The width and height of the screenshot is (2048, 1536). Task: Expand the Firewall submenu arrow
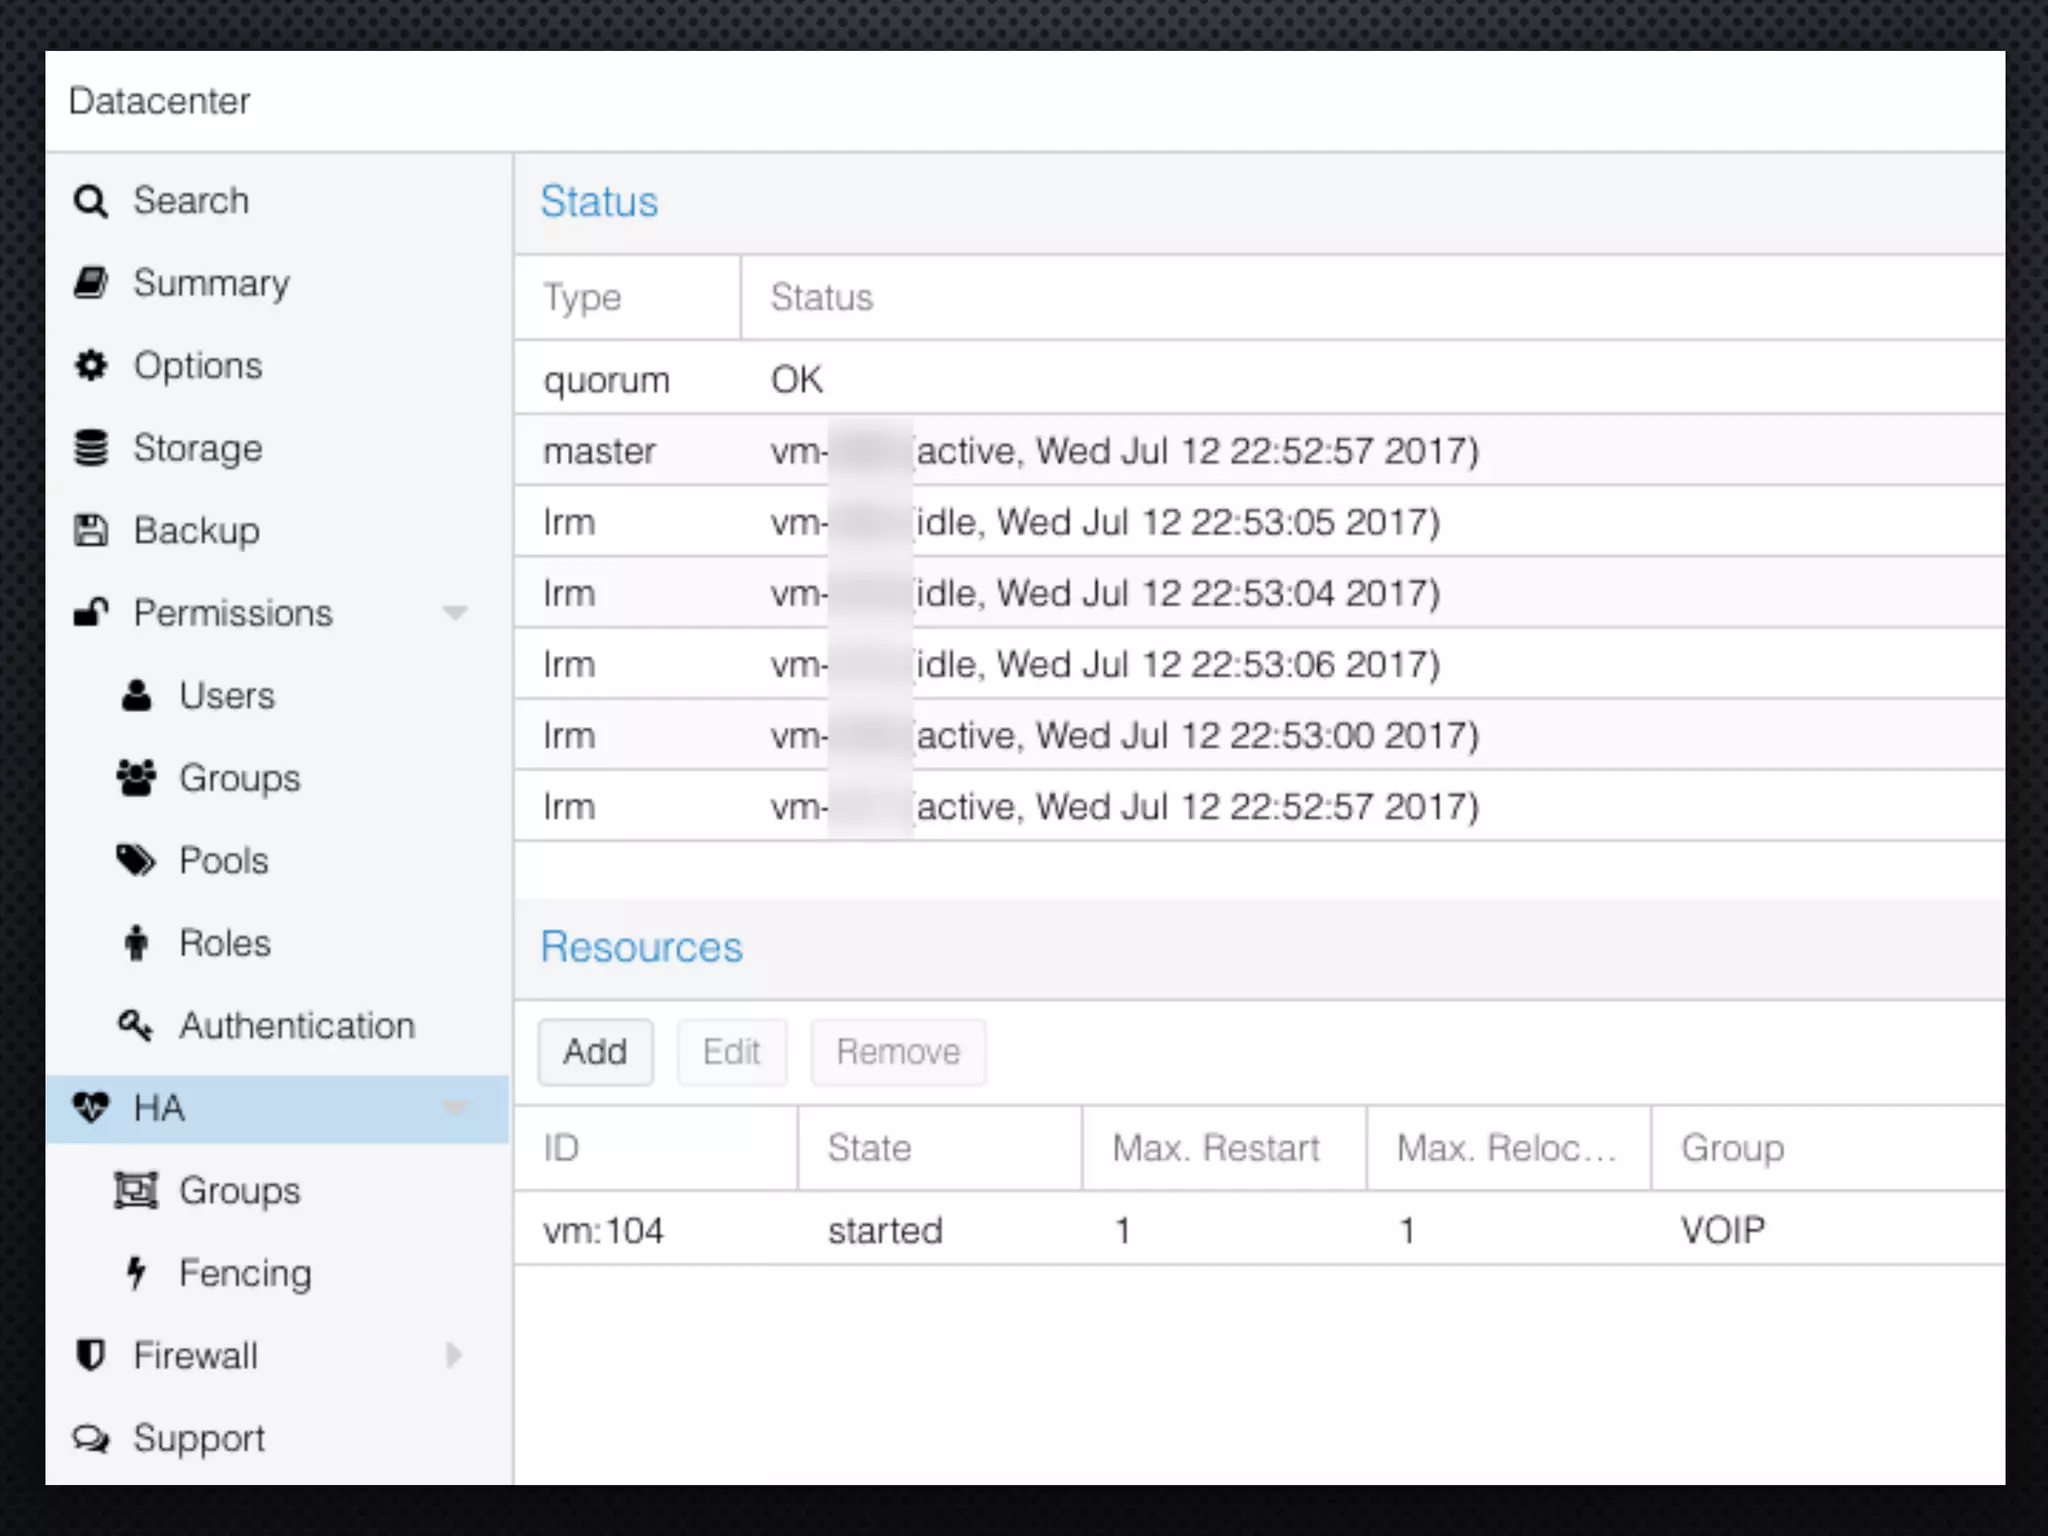(454, 1356)
